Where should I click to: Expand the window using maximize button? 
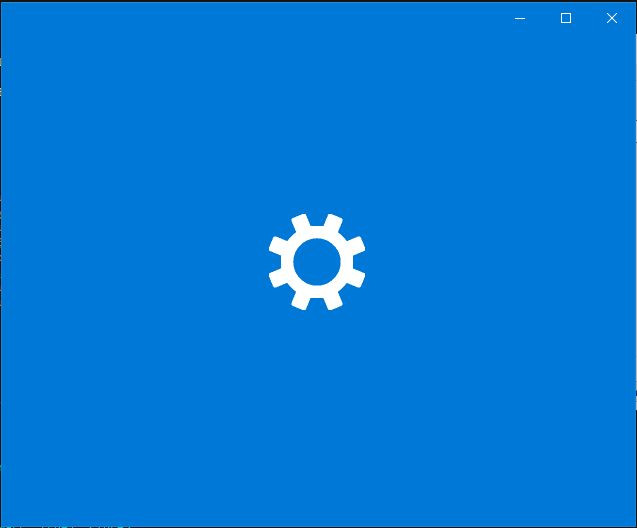[566, 18]
